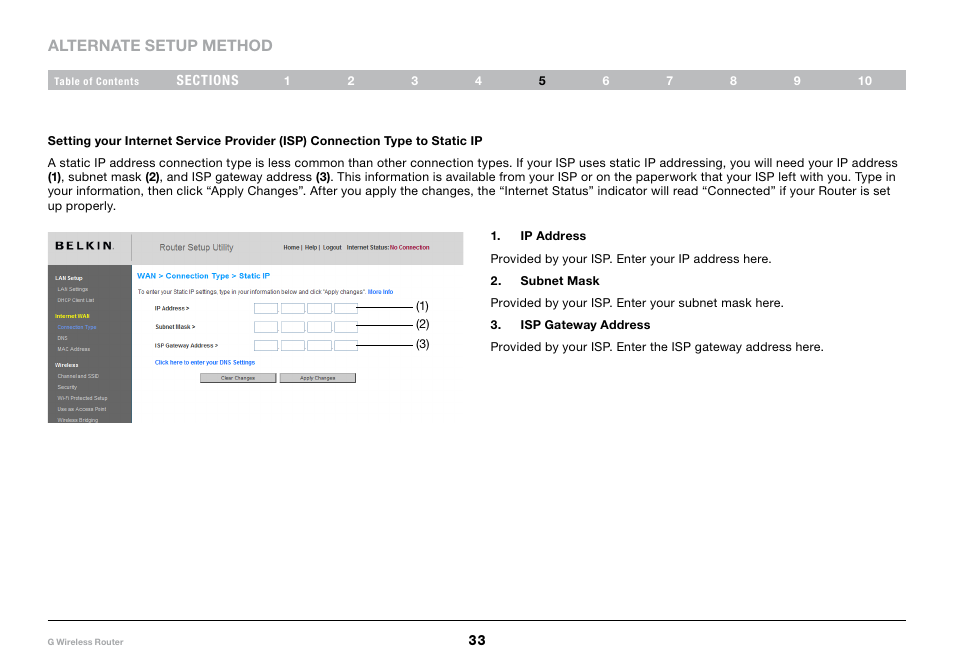Select Connection Type in sidebar
The image size is (954, 668).
tap(77, 327)
